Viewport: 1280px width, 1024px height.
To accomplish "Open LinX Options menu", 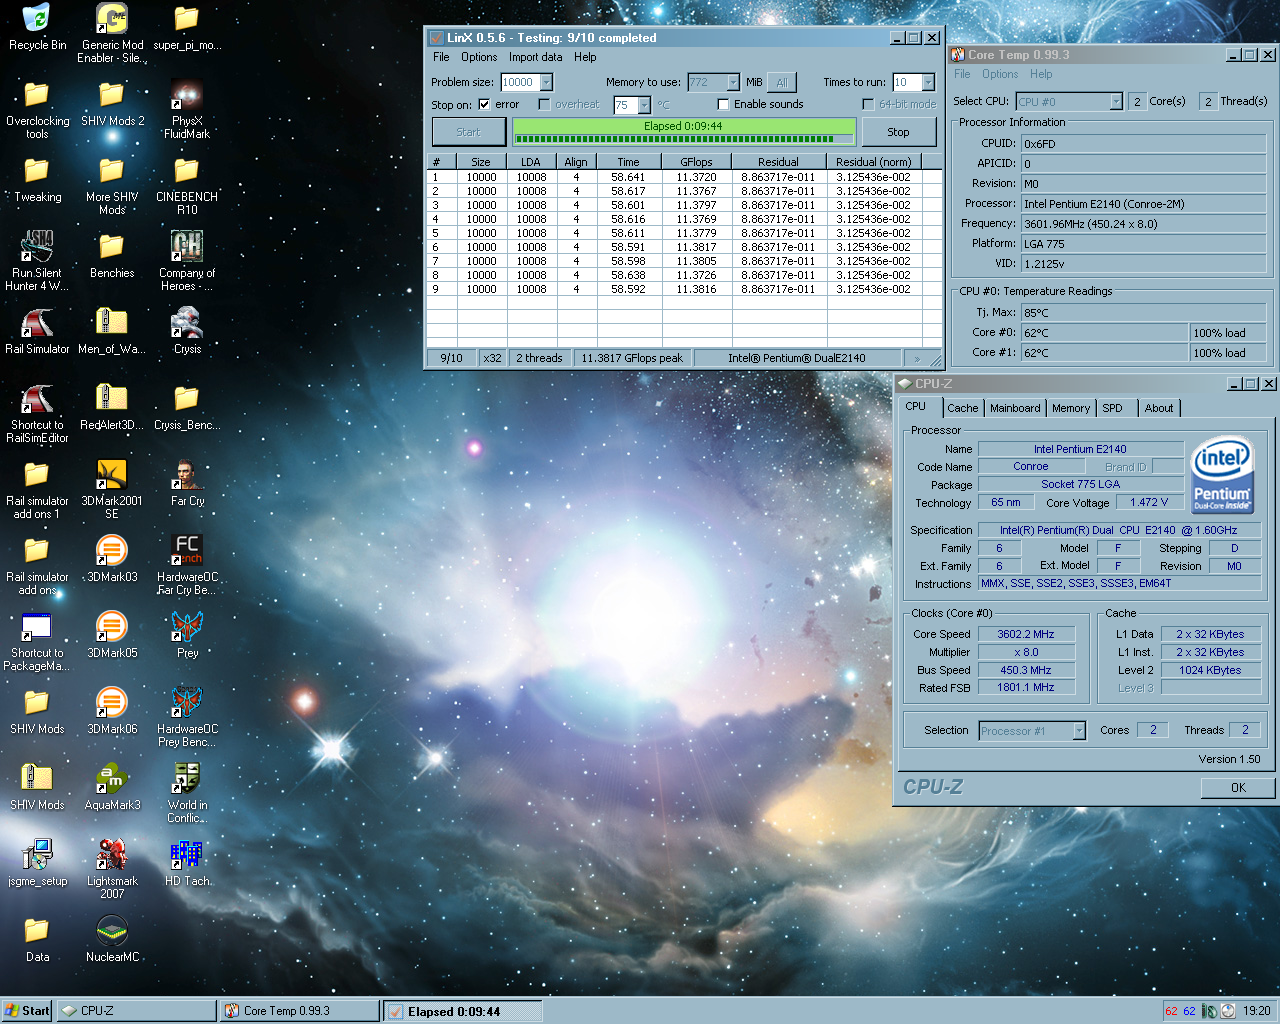I will [479, 57].
